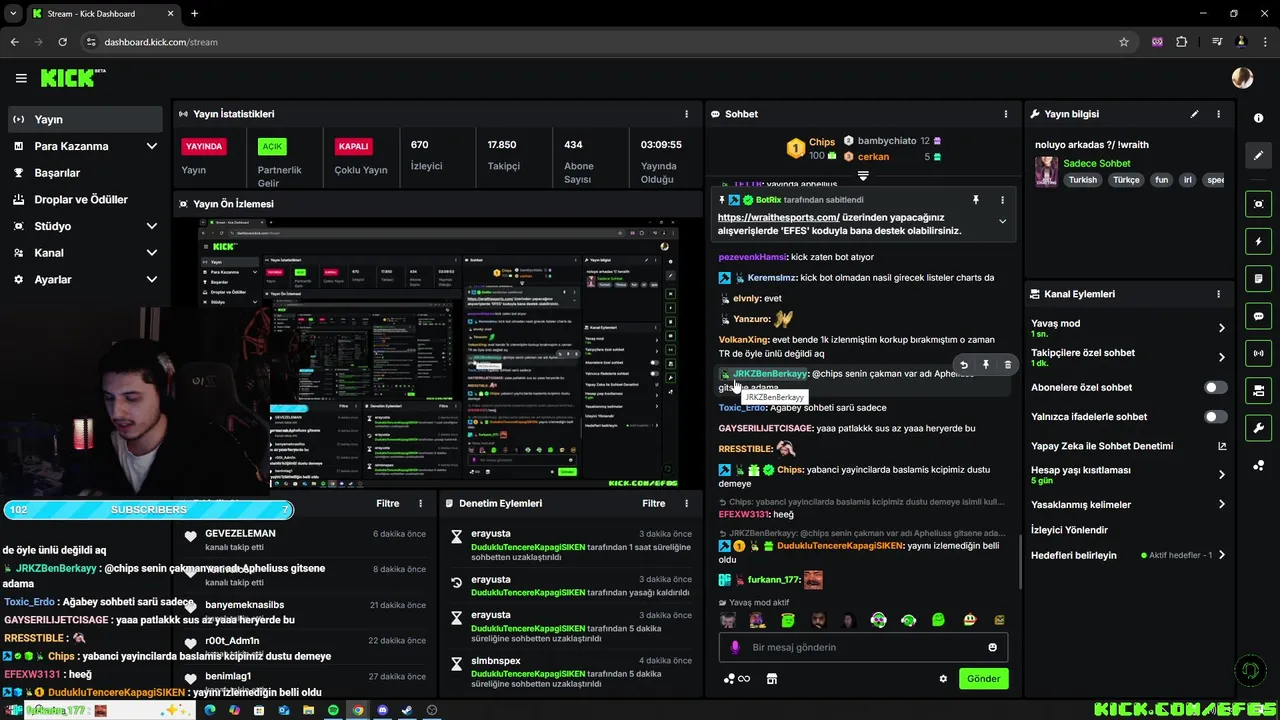This screenshot has width=1280, height=720.
Task: Click Filtre in the Denetim Eylemleri panel
Action: tap(654, 504)
